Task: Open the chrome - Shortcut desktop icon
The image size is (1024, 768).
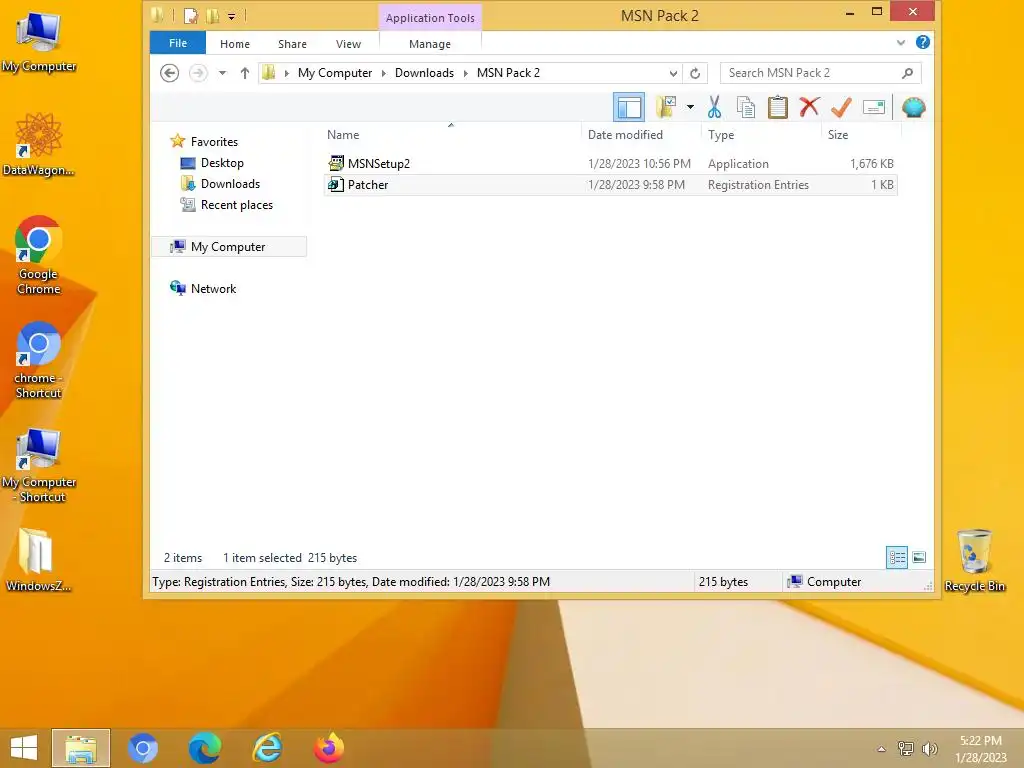Action: (x=39, y=359)
